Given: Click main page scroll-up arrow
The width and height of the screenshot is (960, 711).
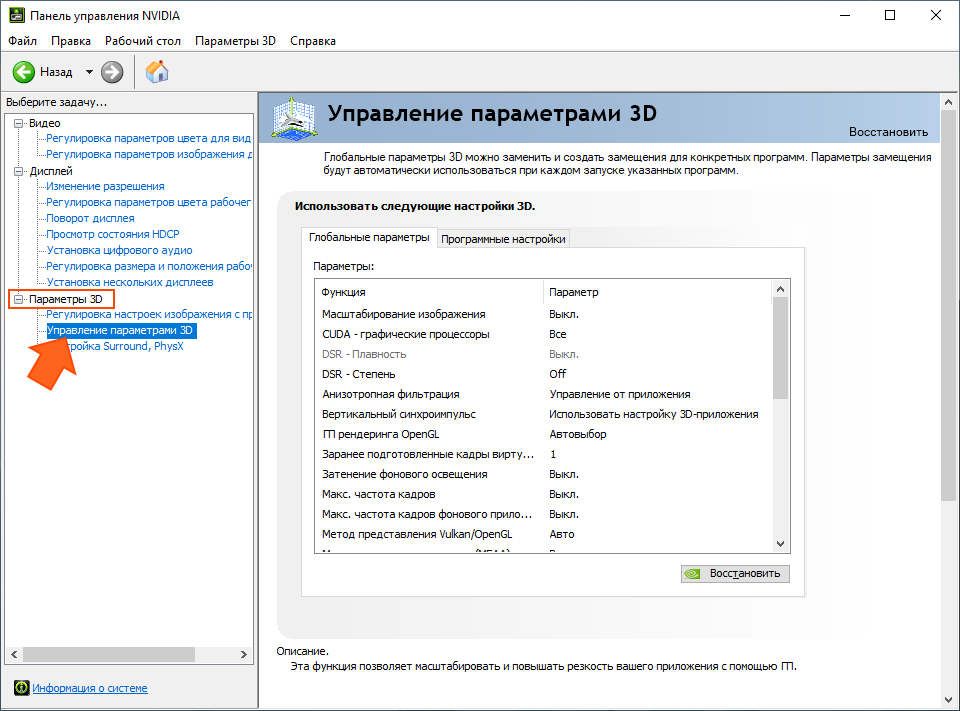Looking at the screenshot, I should coord(948,102).
